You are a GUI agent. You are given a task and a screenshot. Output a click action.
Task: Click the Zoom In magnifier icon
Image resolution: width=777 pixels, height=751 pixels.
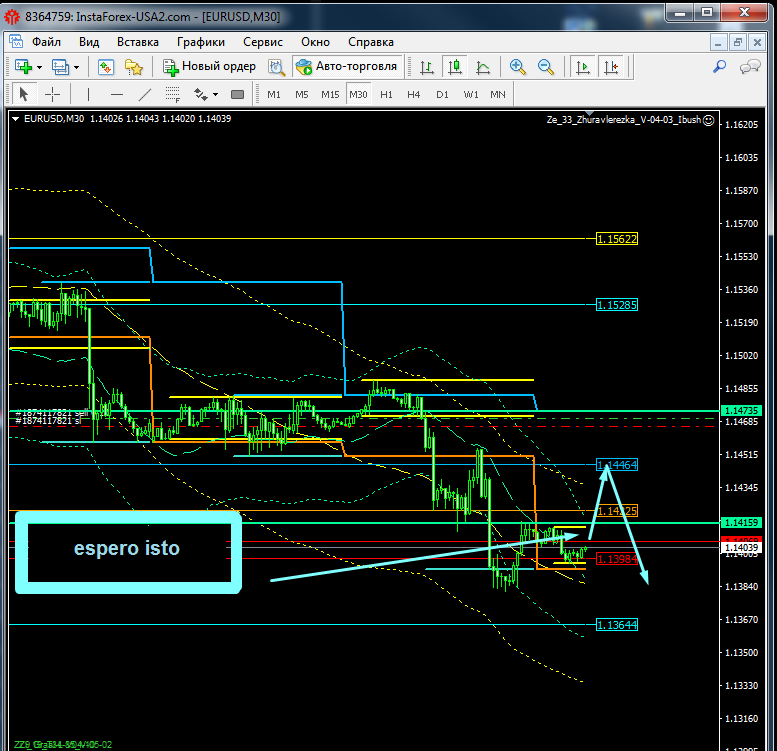point(518,67)
